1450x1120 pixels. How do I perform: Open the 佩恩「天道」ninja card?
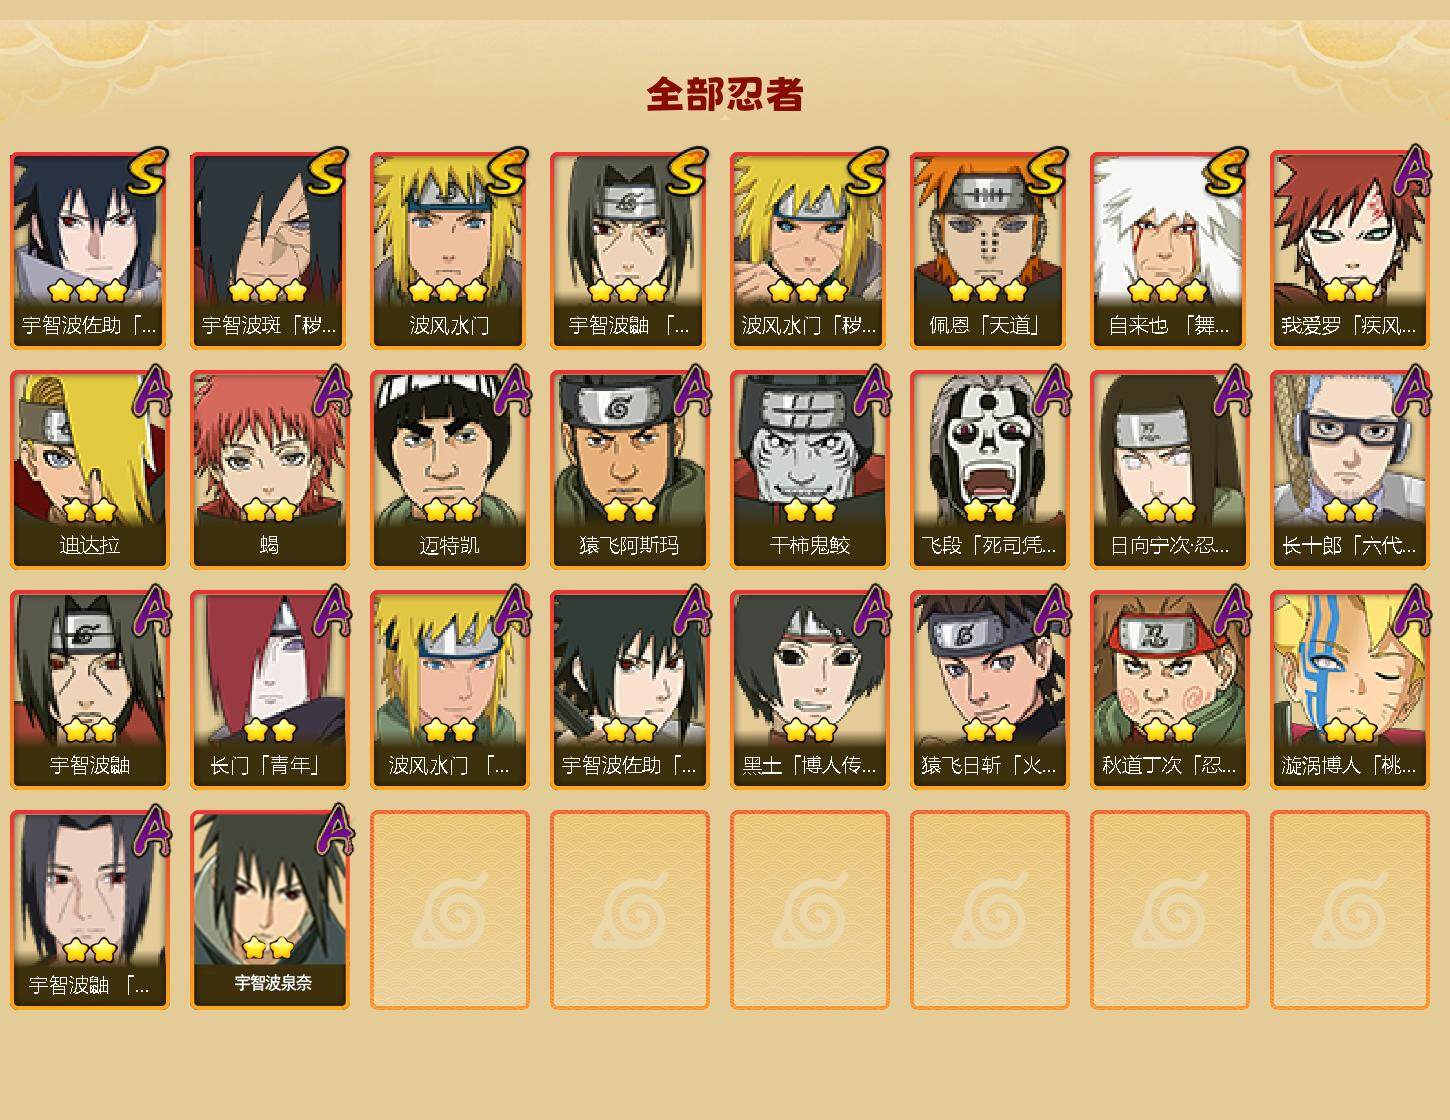click(x=990, y=250)
